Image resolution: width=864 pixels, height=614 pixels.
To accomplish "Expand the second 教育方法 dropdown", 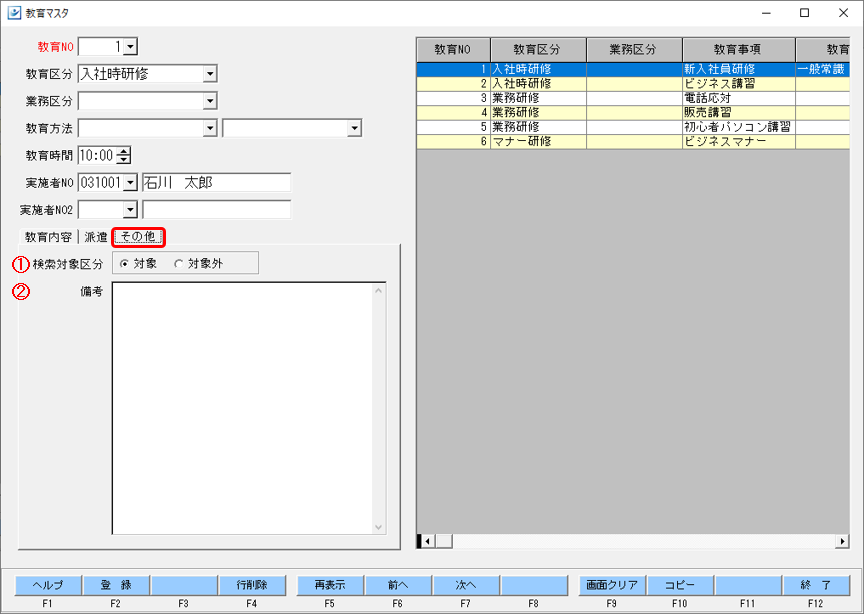I will point(354,128).
